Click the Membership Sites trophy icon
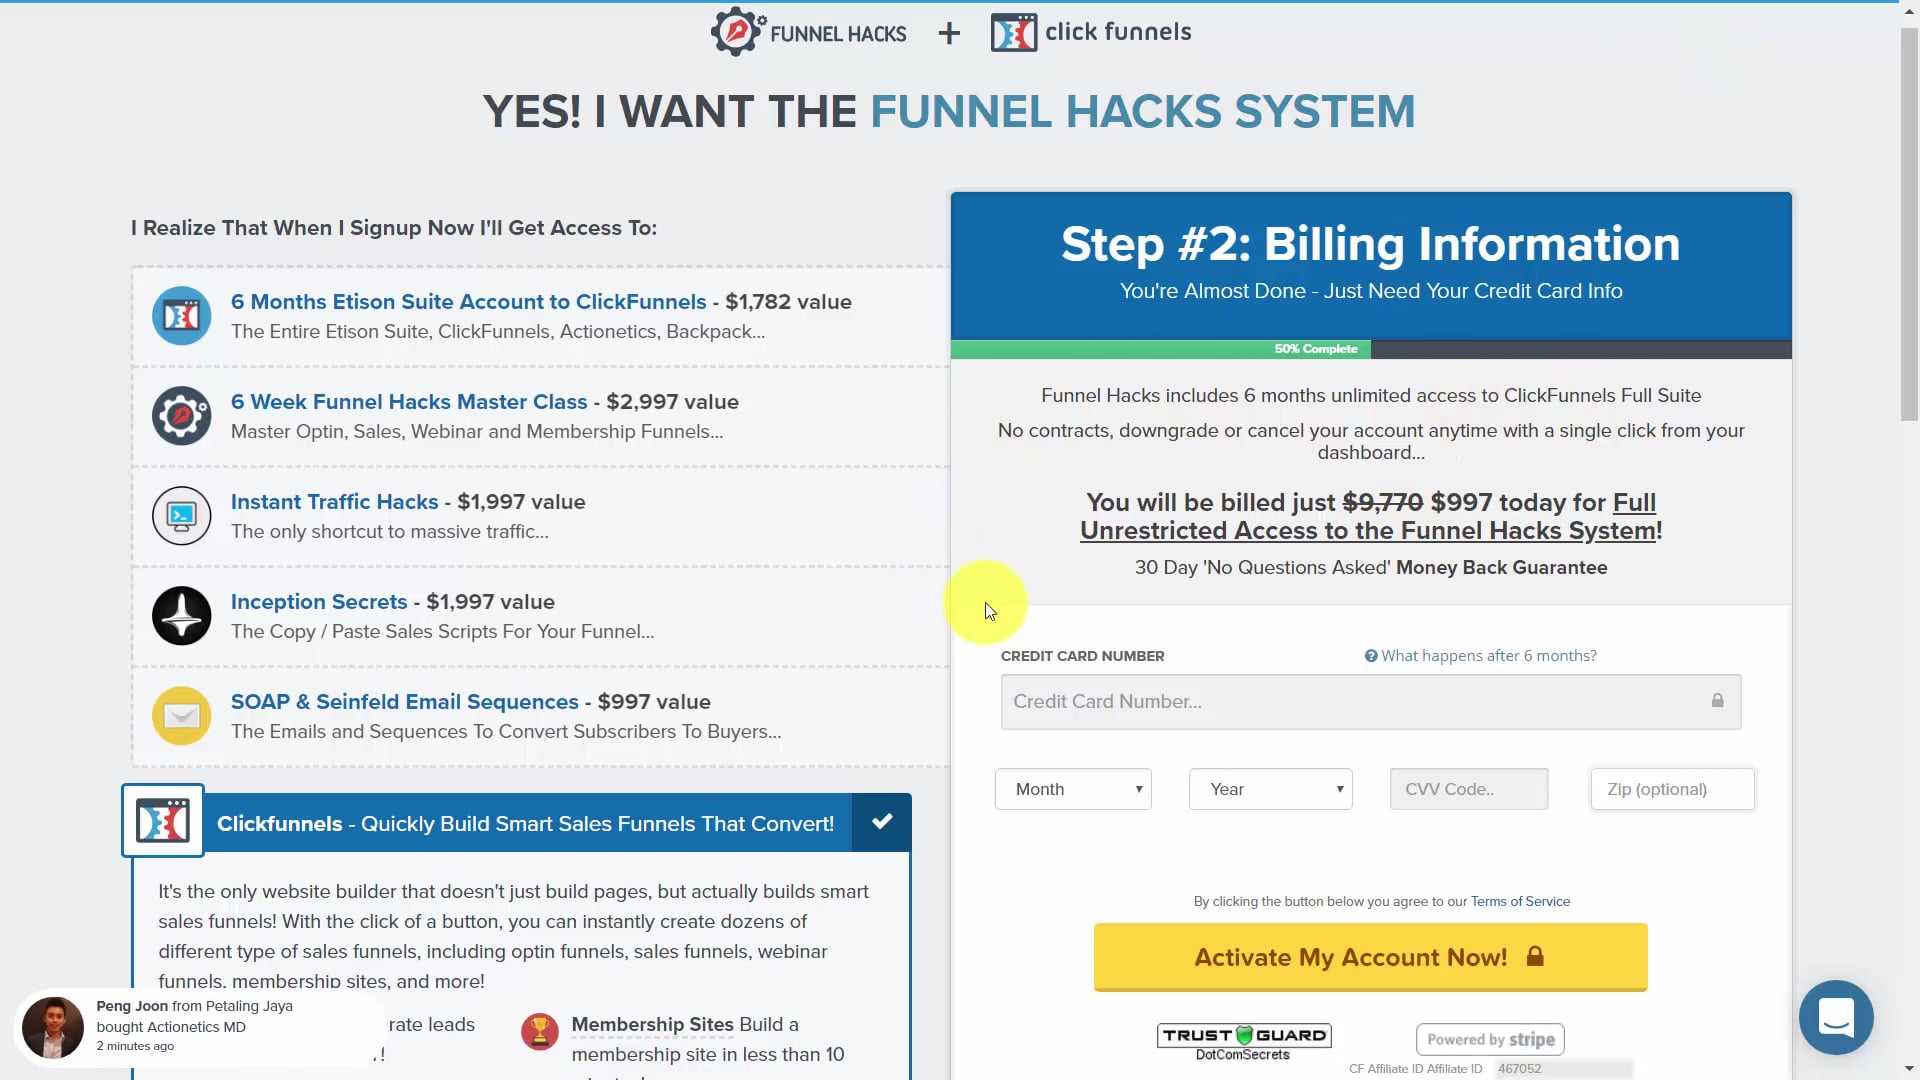The image size is (1920, 1080). 540,1031
